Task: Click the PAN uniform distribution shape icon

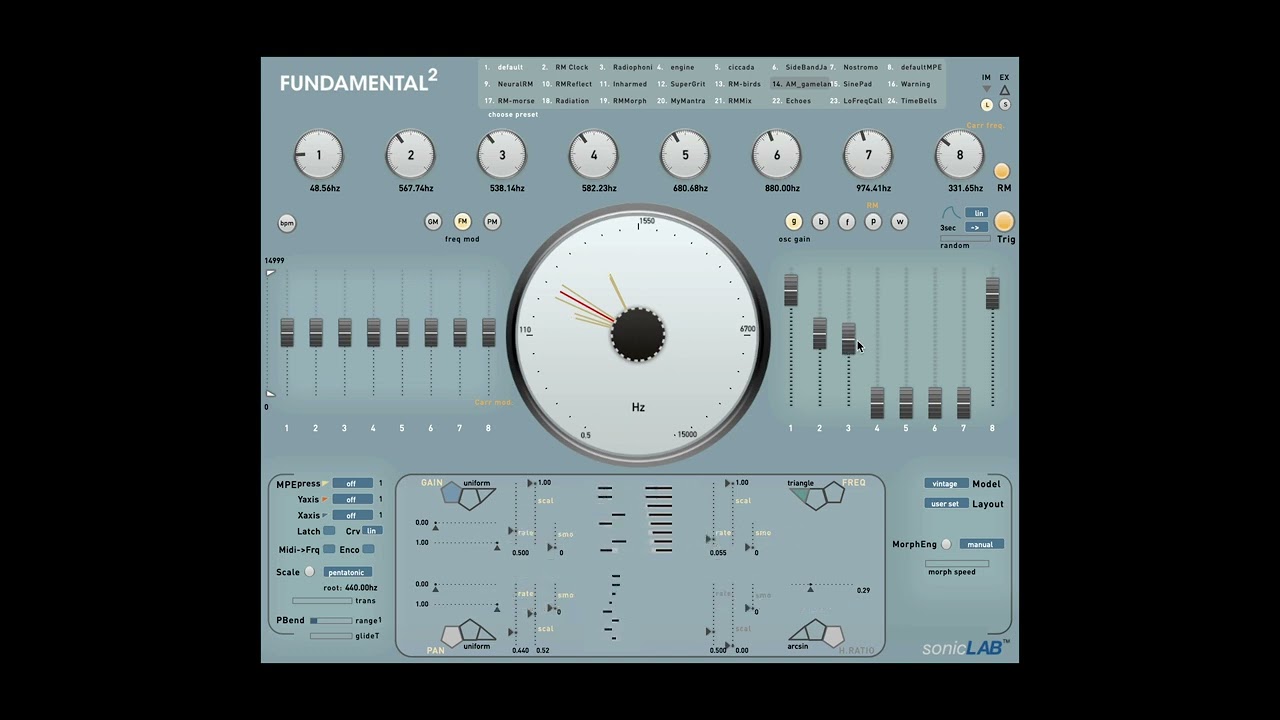Action: (x=469, y=632)
